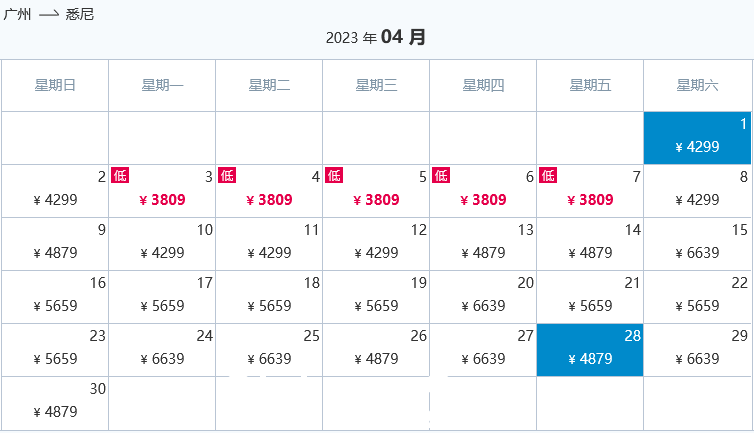The height and width of the screenshot is (433, 754).
Task: Click the low-price badge on April 4
Action: (227, 175)
